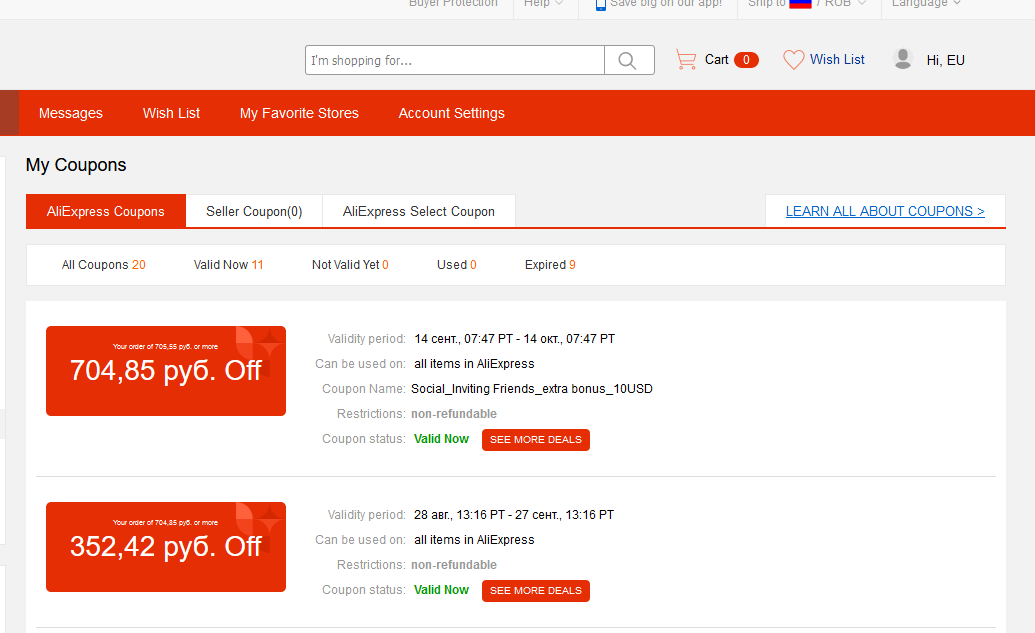Click the 352,42 руб. Off coupon card
This screenshot has height=633, width=1035.
tap(166, 547)
